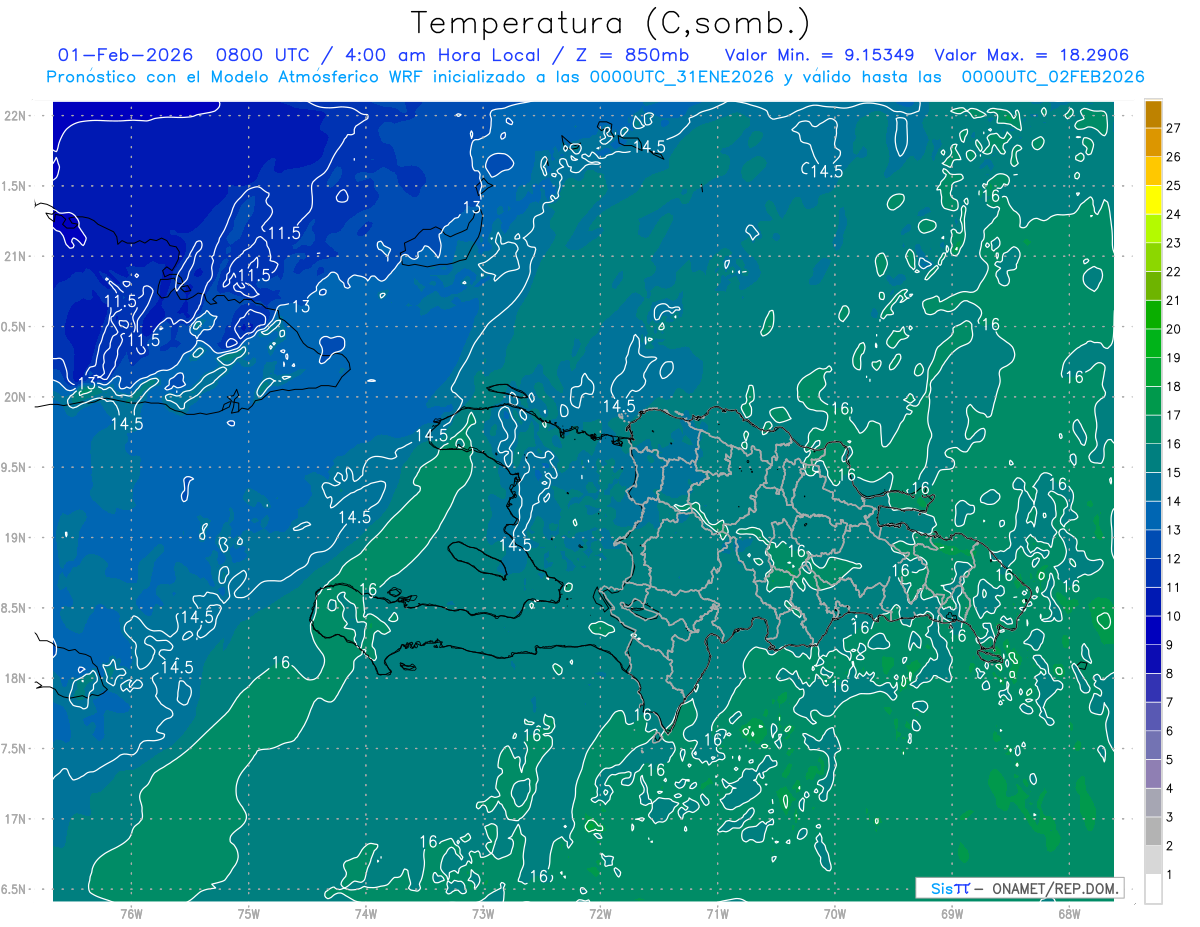The image size is (1200, 927).
Task: Click the "20N" latitude label
Action: [17, 397]
